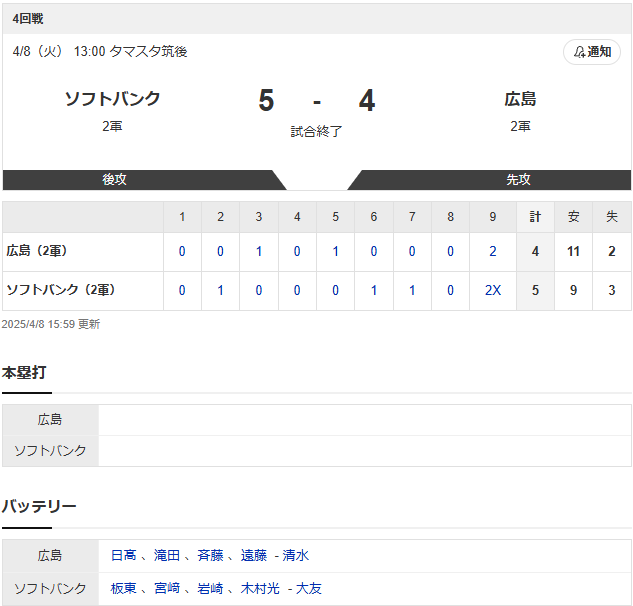633x606 pixels.
Task: Click 広島 errors value 2 in 失 column
Action: 612,252
